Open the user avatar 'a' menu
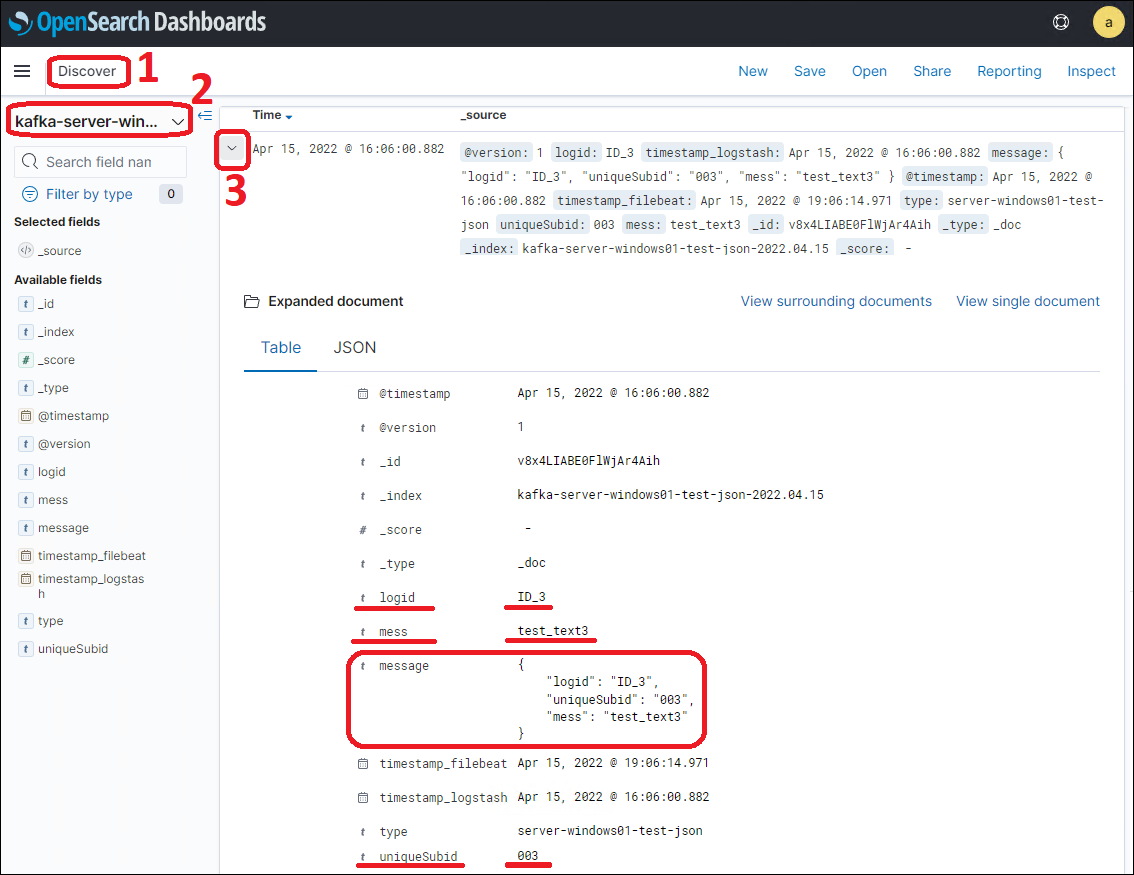The image size is (1134, 875). 1108,22
